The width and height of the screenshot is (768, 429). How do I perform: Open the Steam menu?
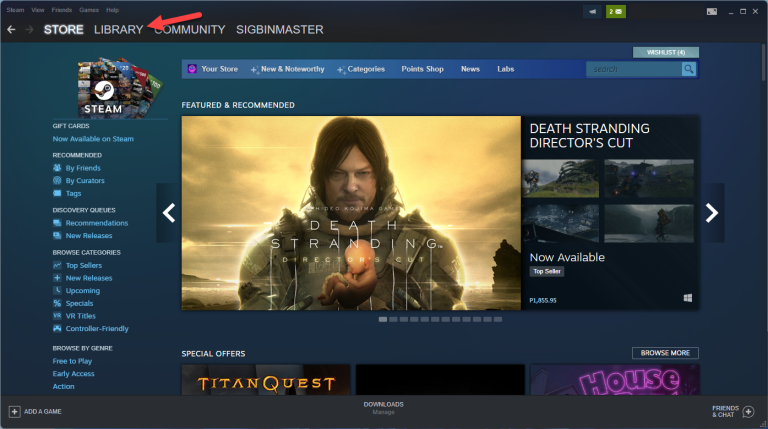point(15,10)
